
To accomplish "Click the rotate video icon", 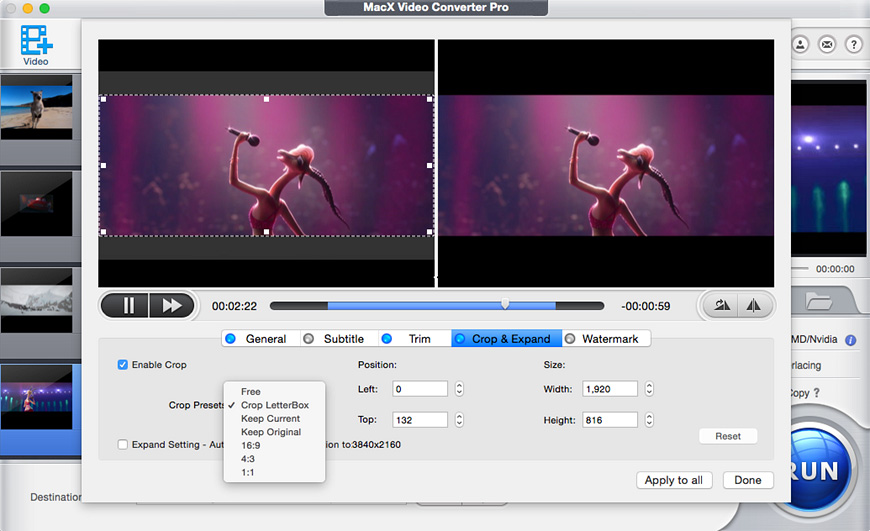I will (721, 305).
